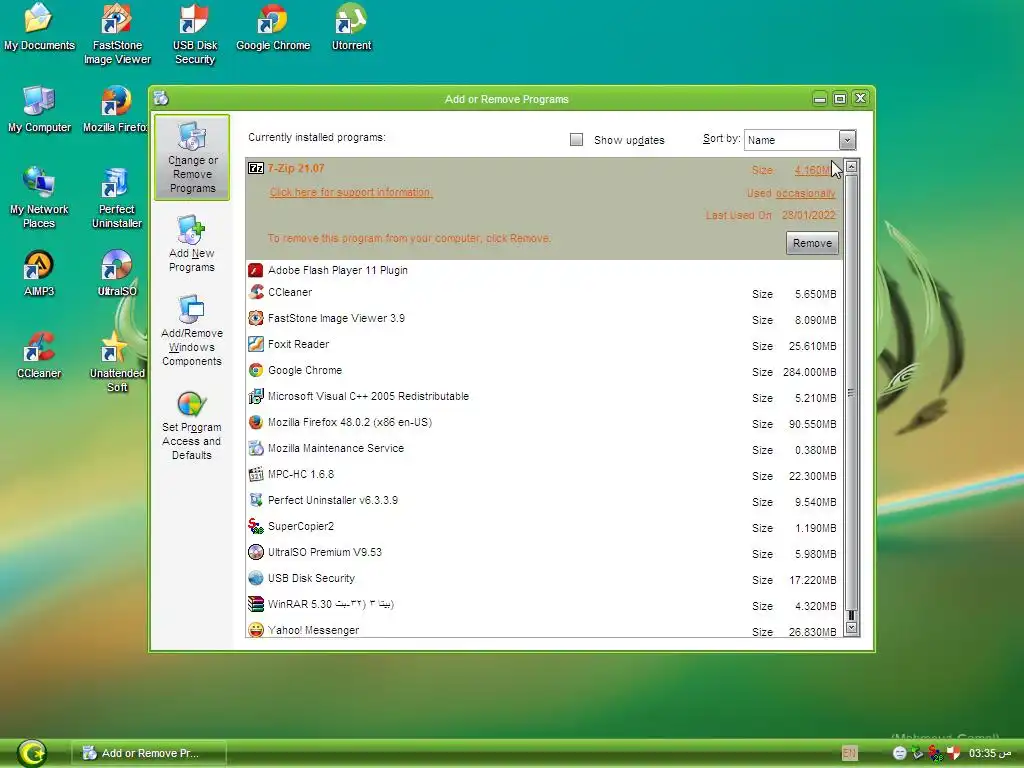The image size is (1024, 768).
Task: Open My Documents desktop icon
Action: coord(39,27)
